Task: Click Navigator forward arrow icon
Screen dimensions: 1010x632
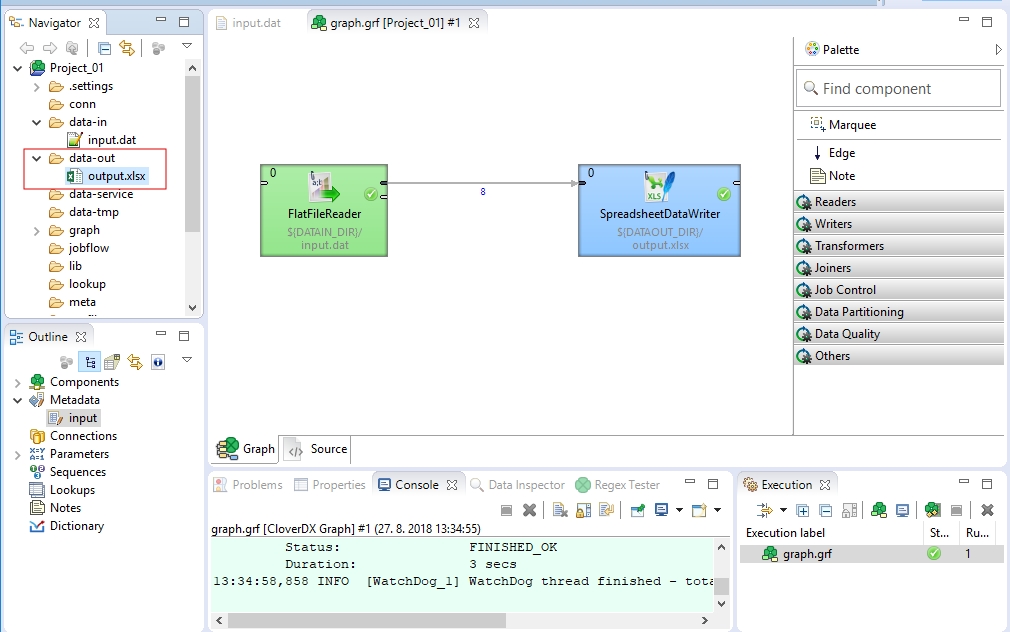Action: 50,48
